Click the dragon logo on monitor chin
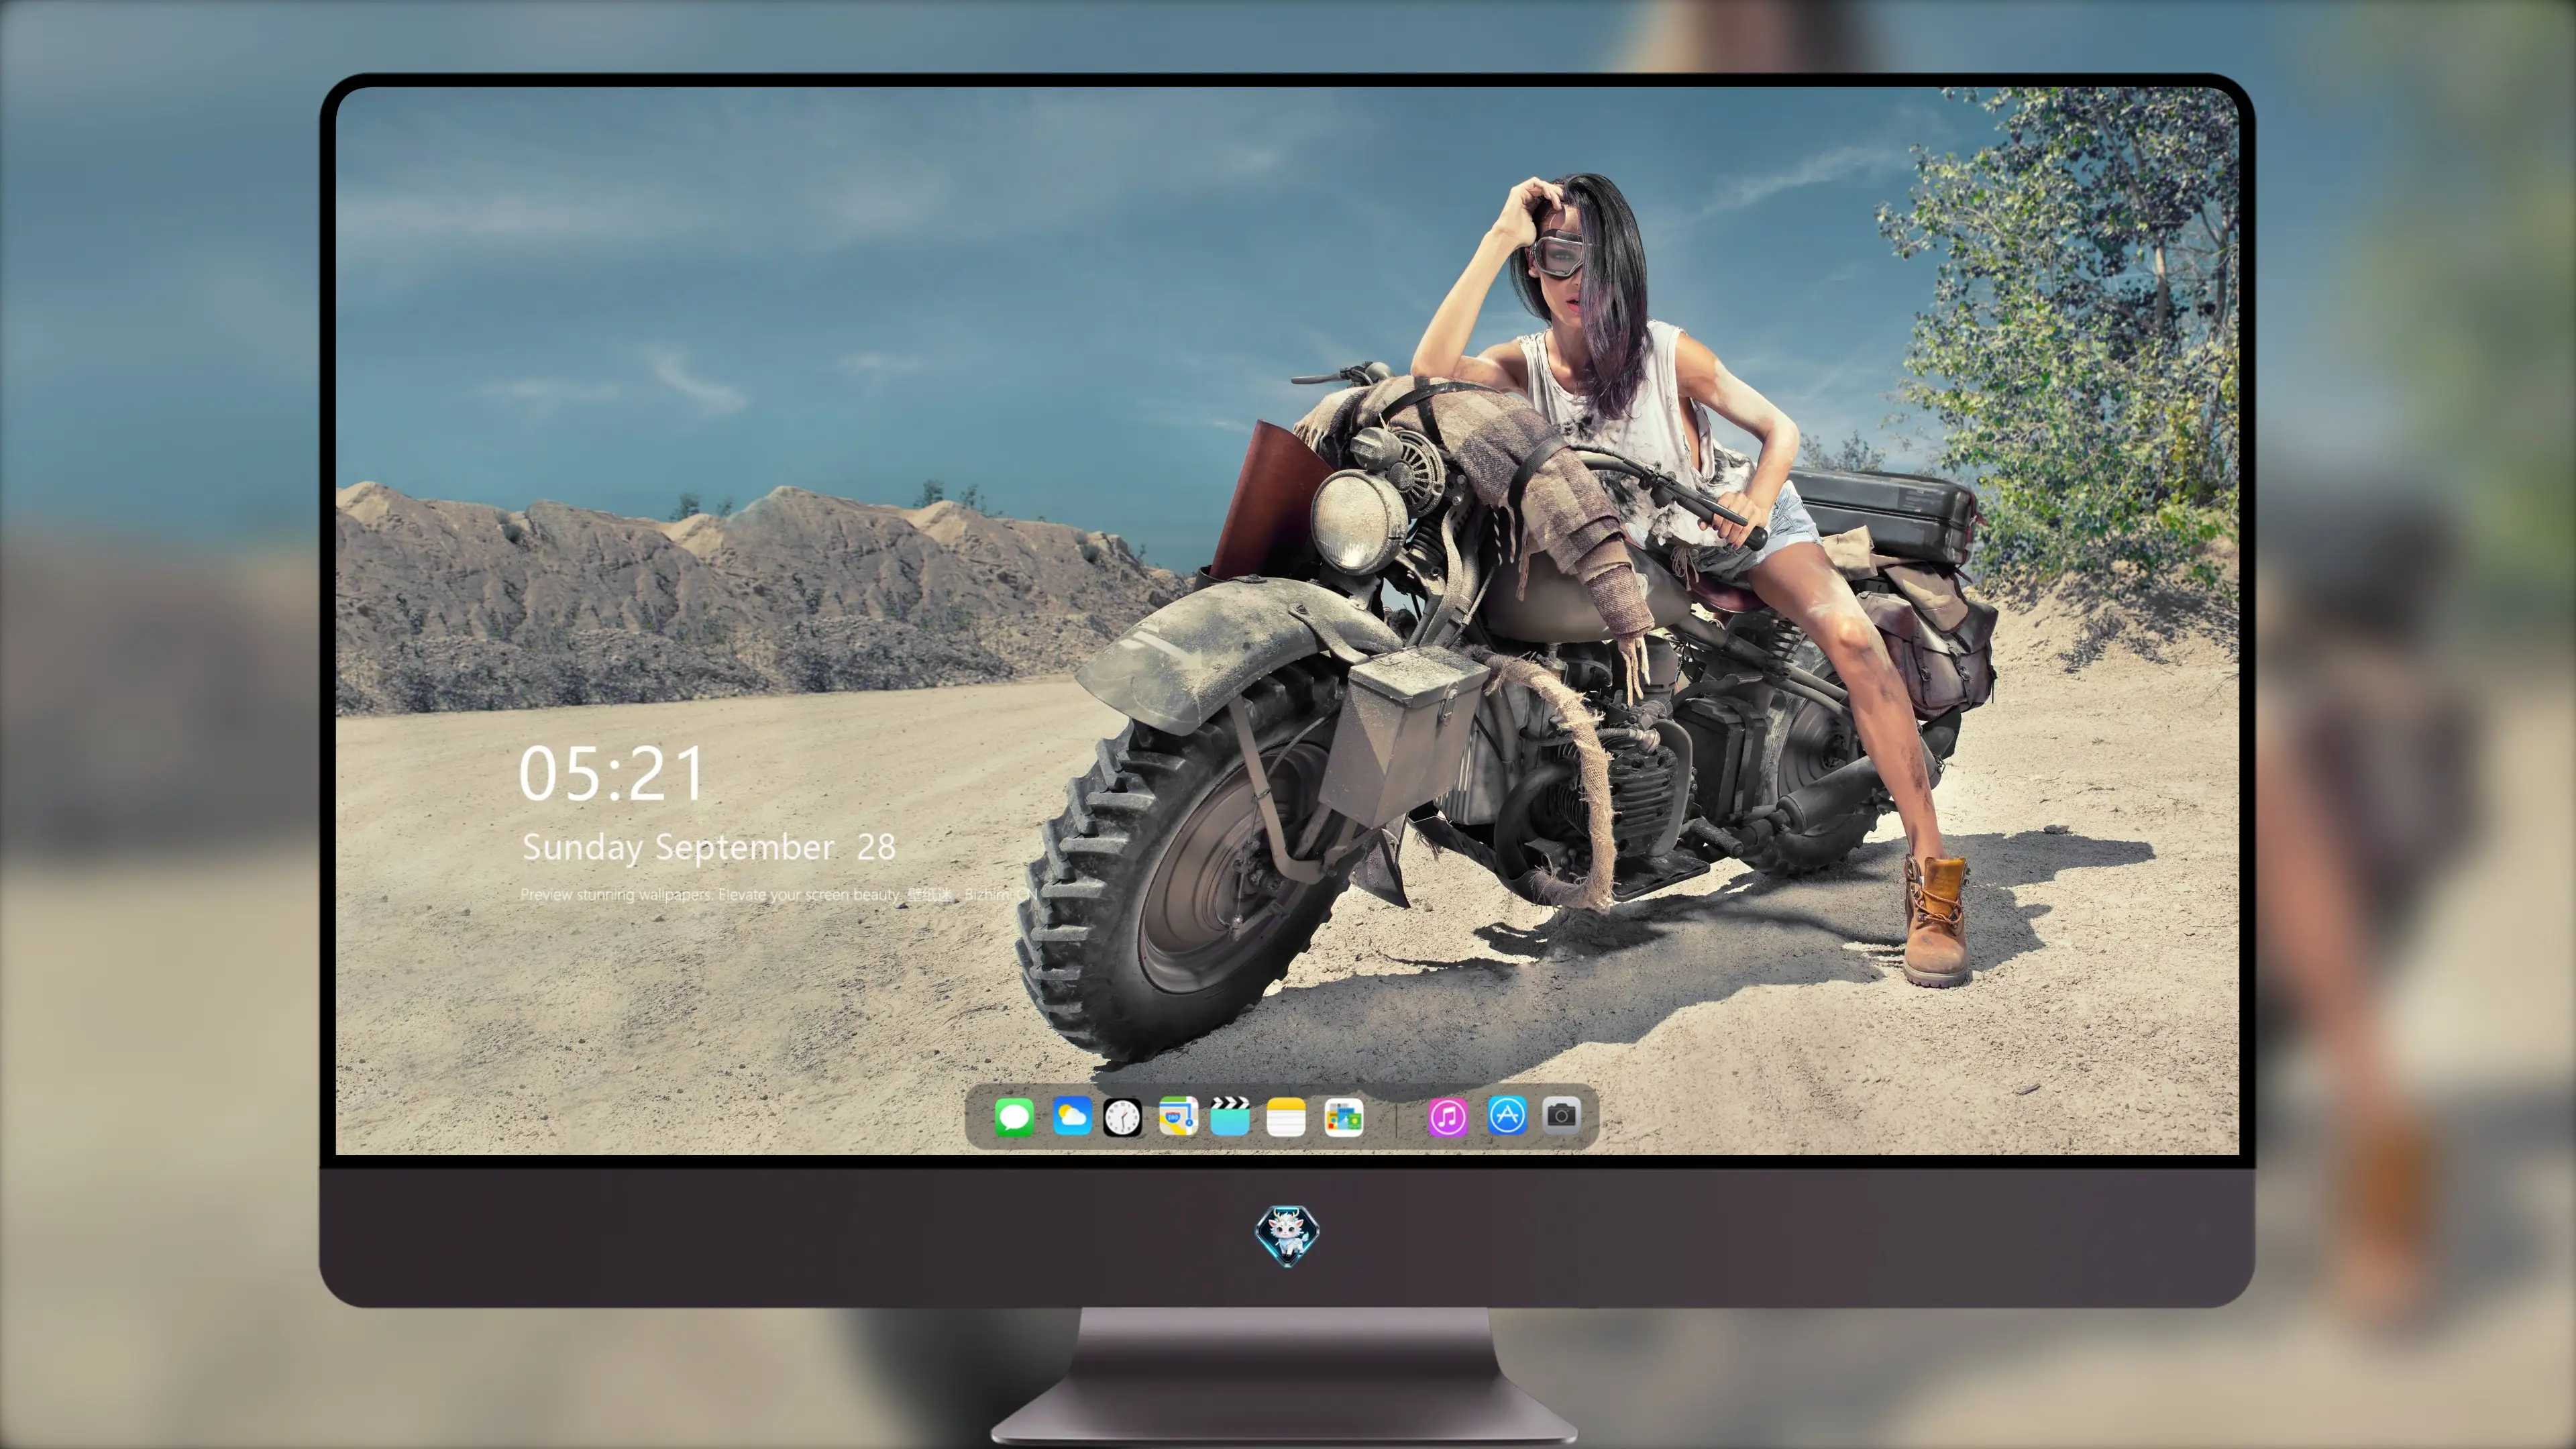Screen dimensions: 2576x1449 pos(1287,1235)
